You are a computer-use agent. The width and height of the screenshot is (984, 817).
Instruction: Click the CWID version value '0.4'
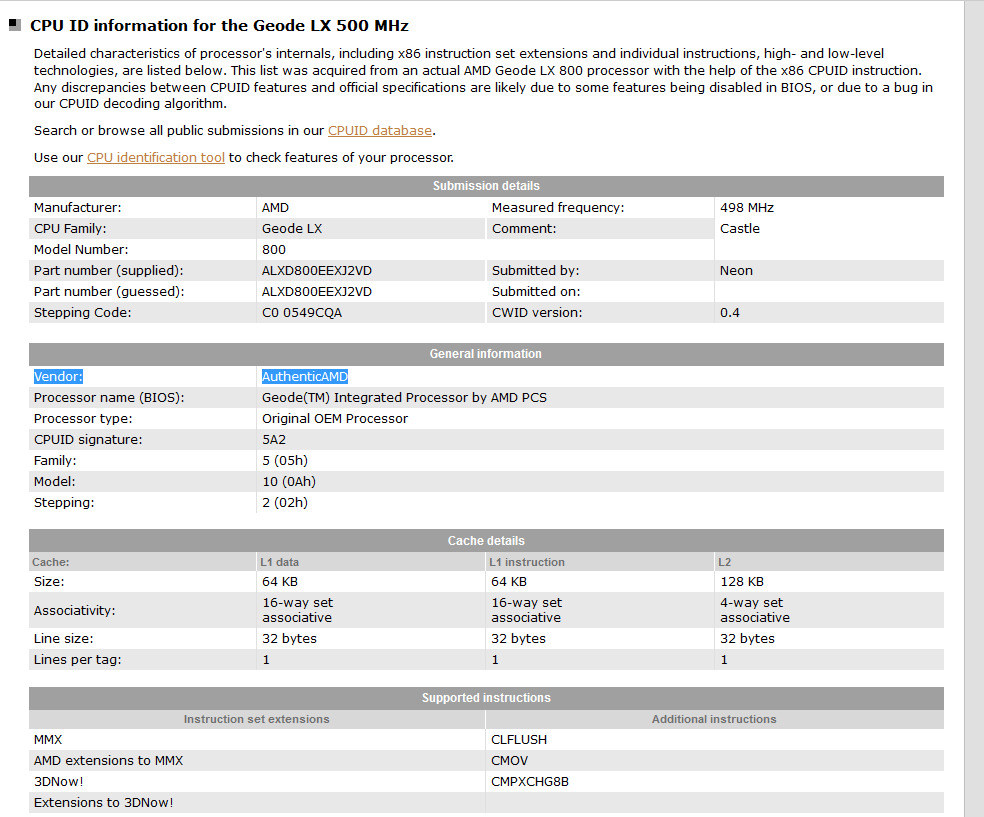[x=730, y=312]
